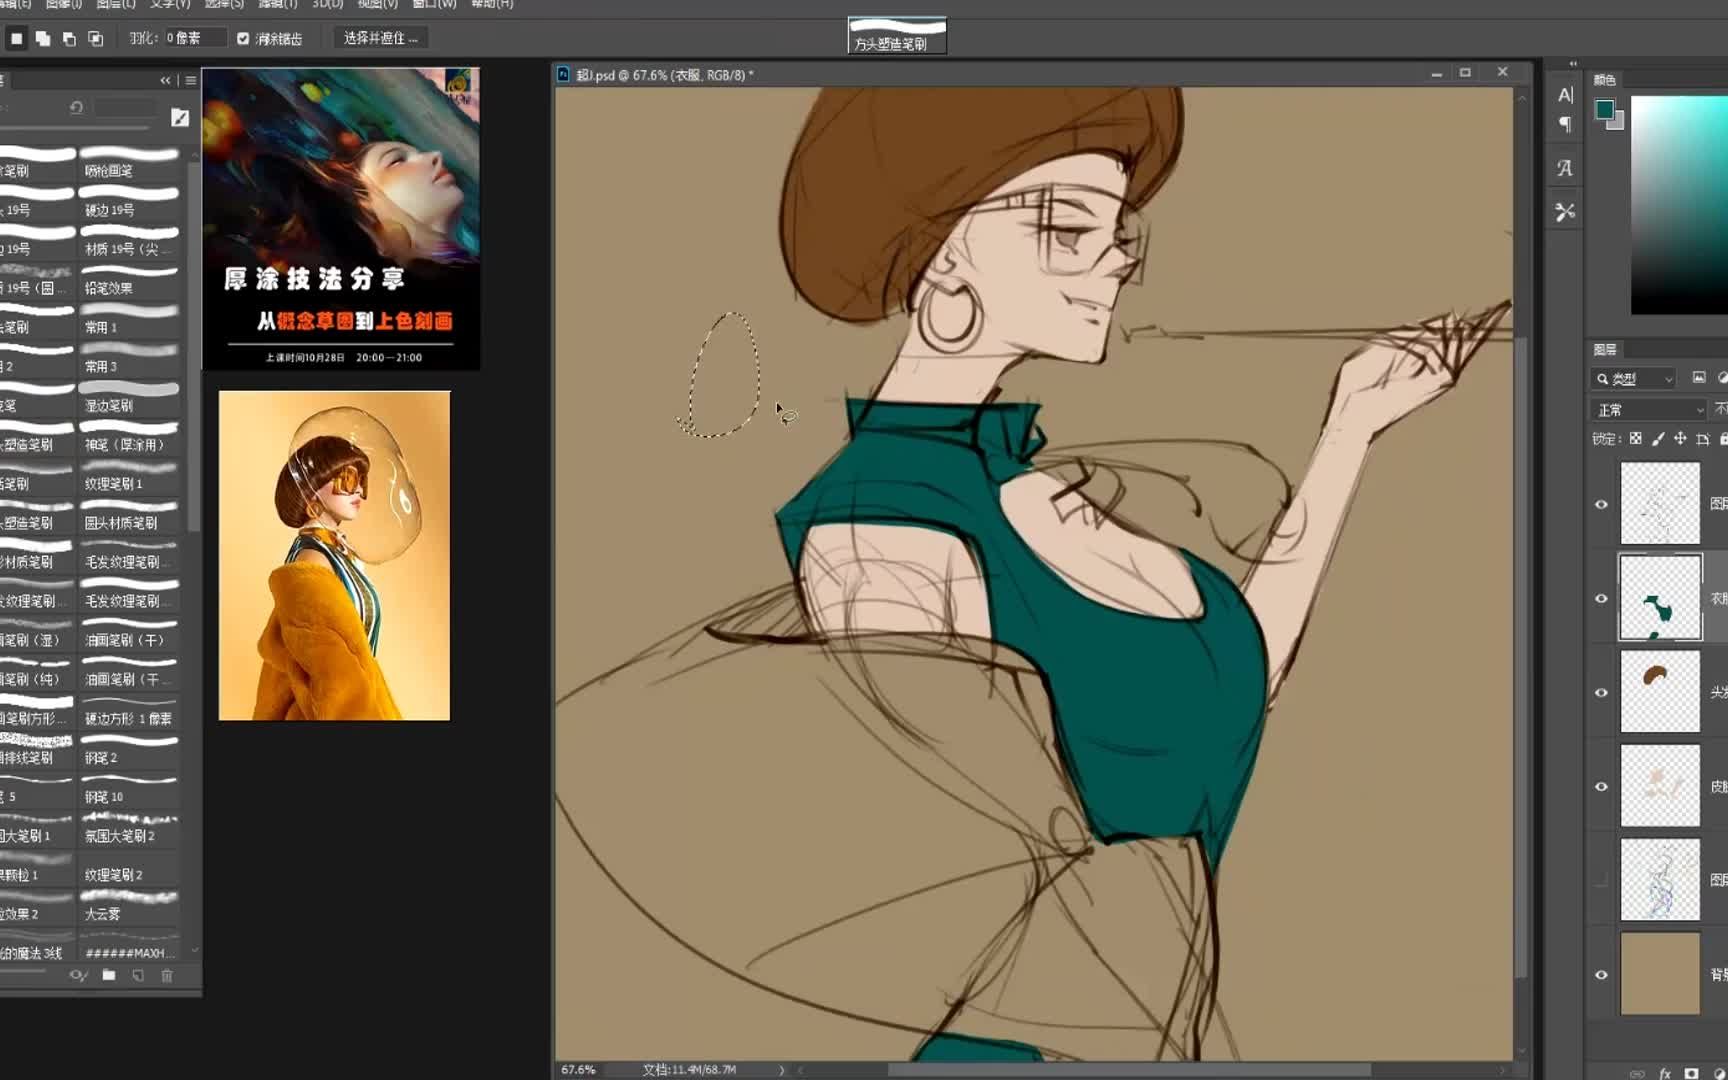This screenshot has width=1728, height=1080.
Task: Open the 视图(V) menu
Action: point(377,4)
